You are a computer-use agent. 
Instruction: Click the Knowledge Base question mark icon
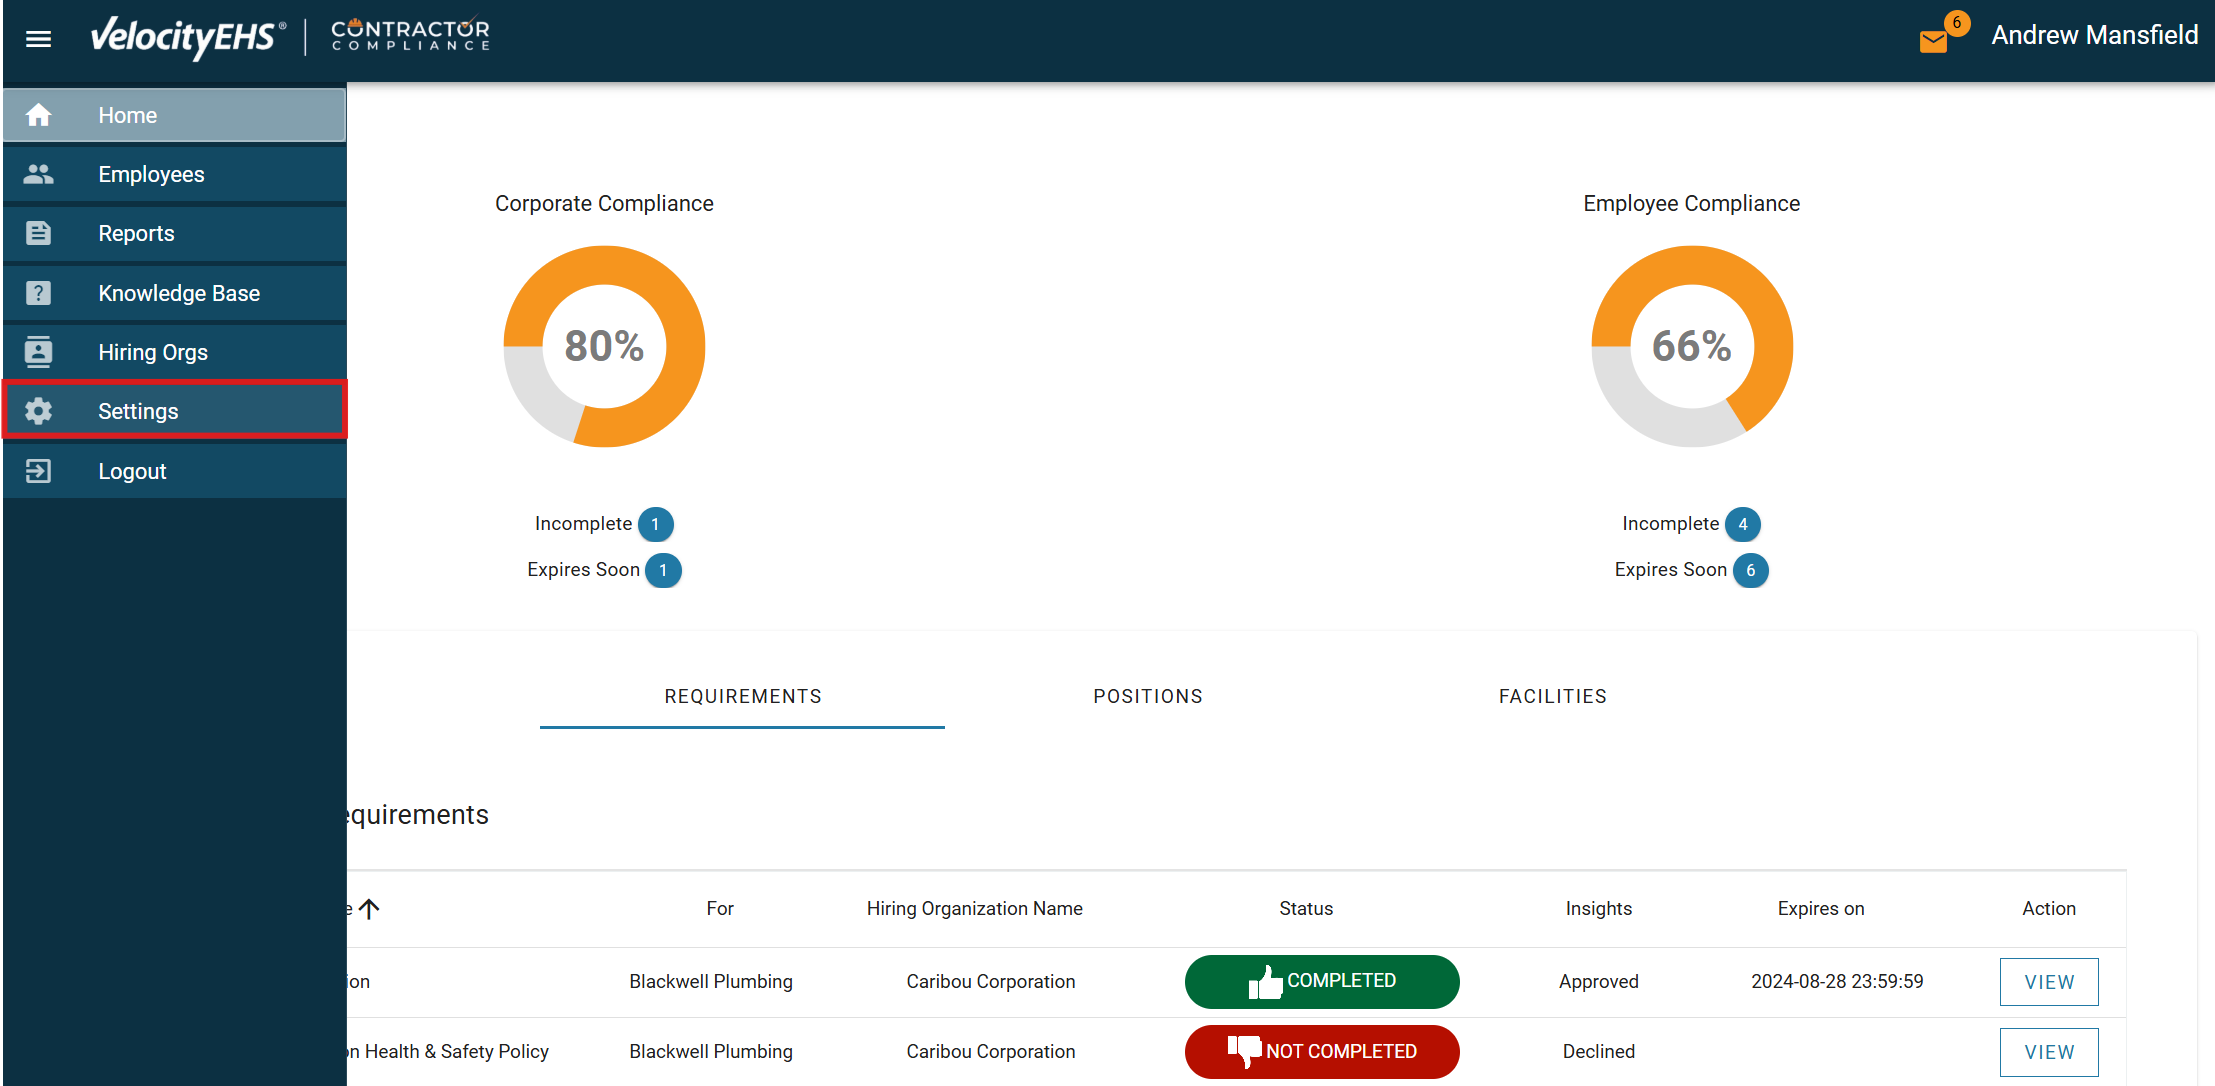(38, 293)
